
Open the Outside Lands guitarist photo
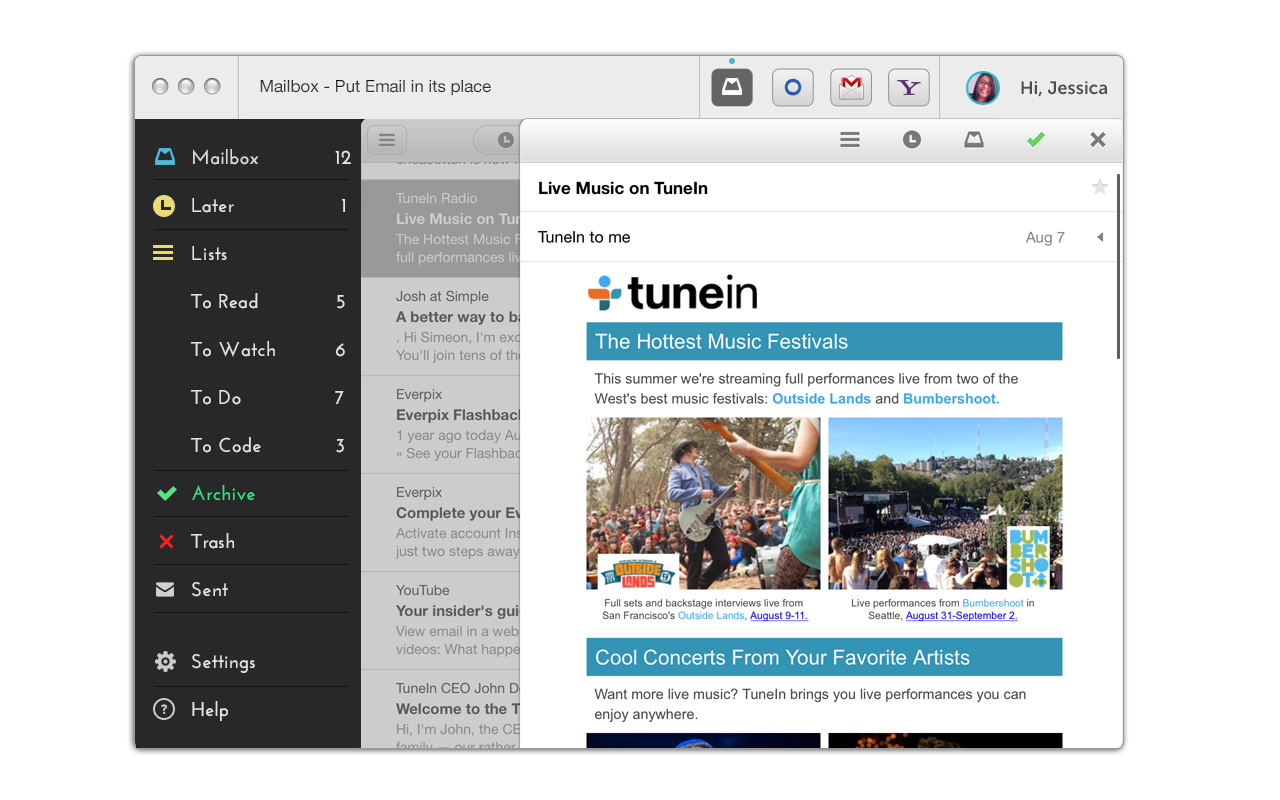(x=703, y=504)
